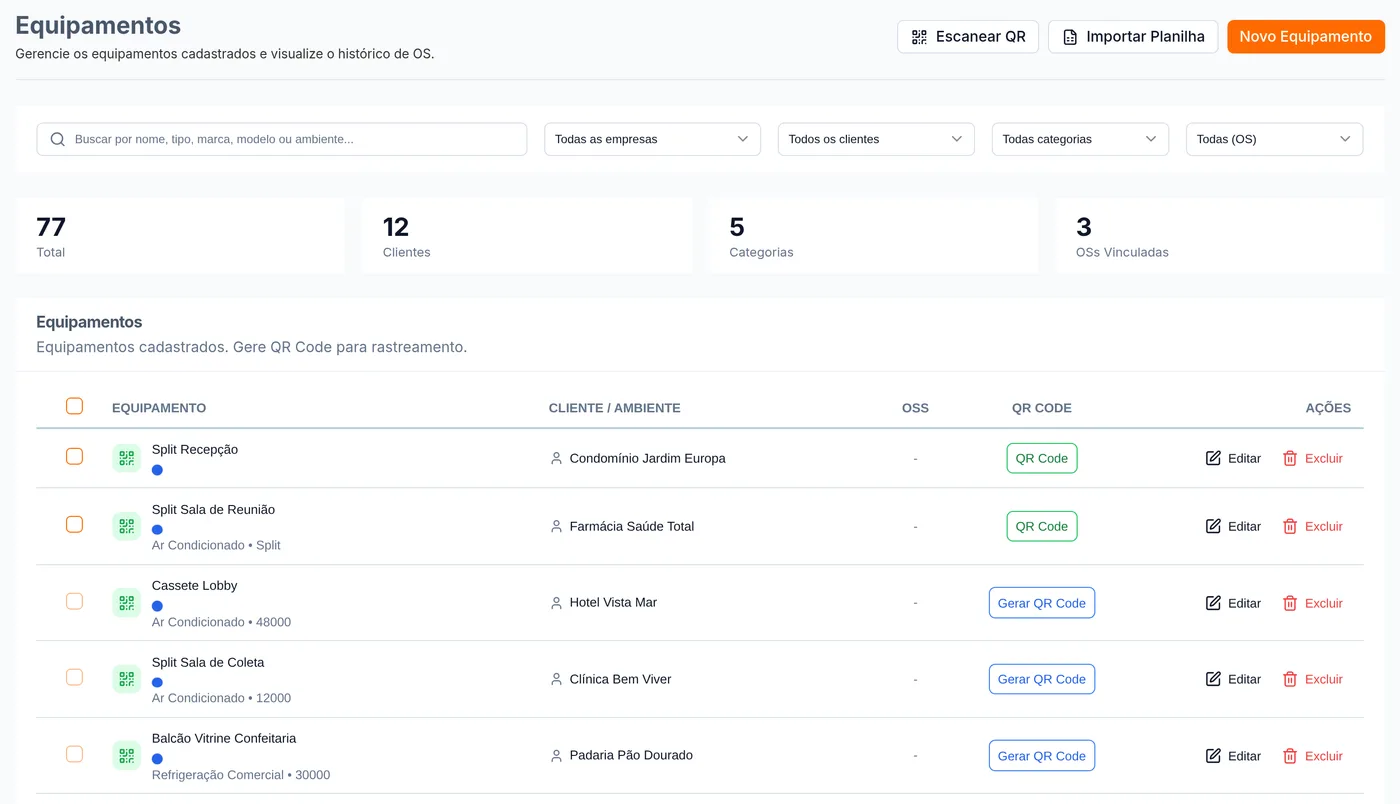This screenshot has height=804, width=1400.
Task: Click the trash icon for Hotel Vista Mar row
Action: (x=1290, y=603)
